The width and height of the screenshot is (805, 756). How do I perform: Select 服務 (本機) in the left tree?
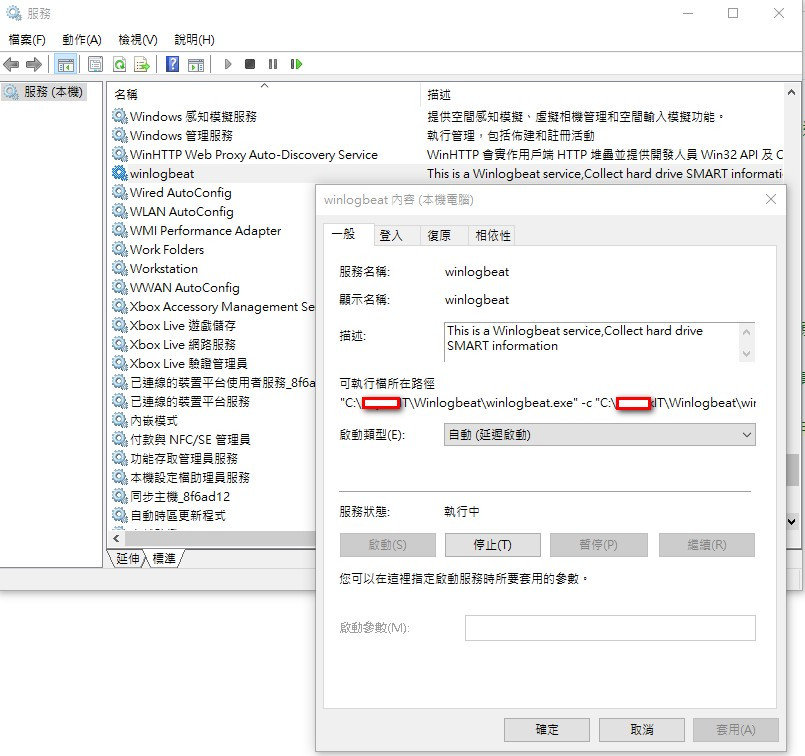[x=44, y=92]
